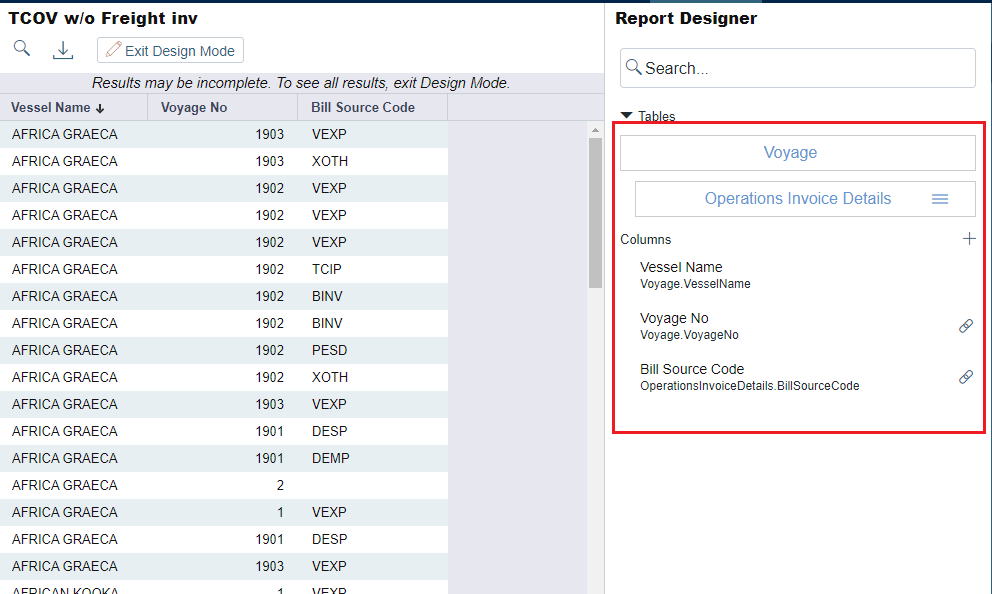
Task: Type in the Report Designer search field
Action: pyautogui.click(x=805, y=68)
